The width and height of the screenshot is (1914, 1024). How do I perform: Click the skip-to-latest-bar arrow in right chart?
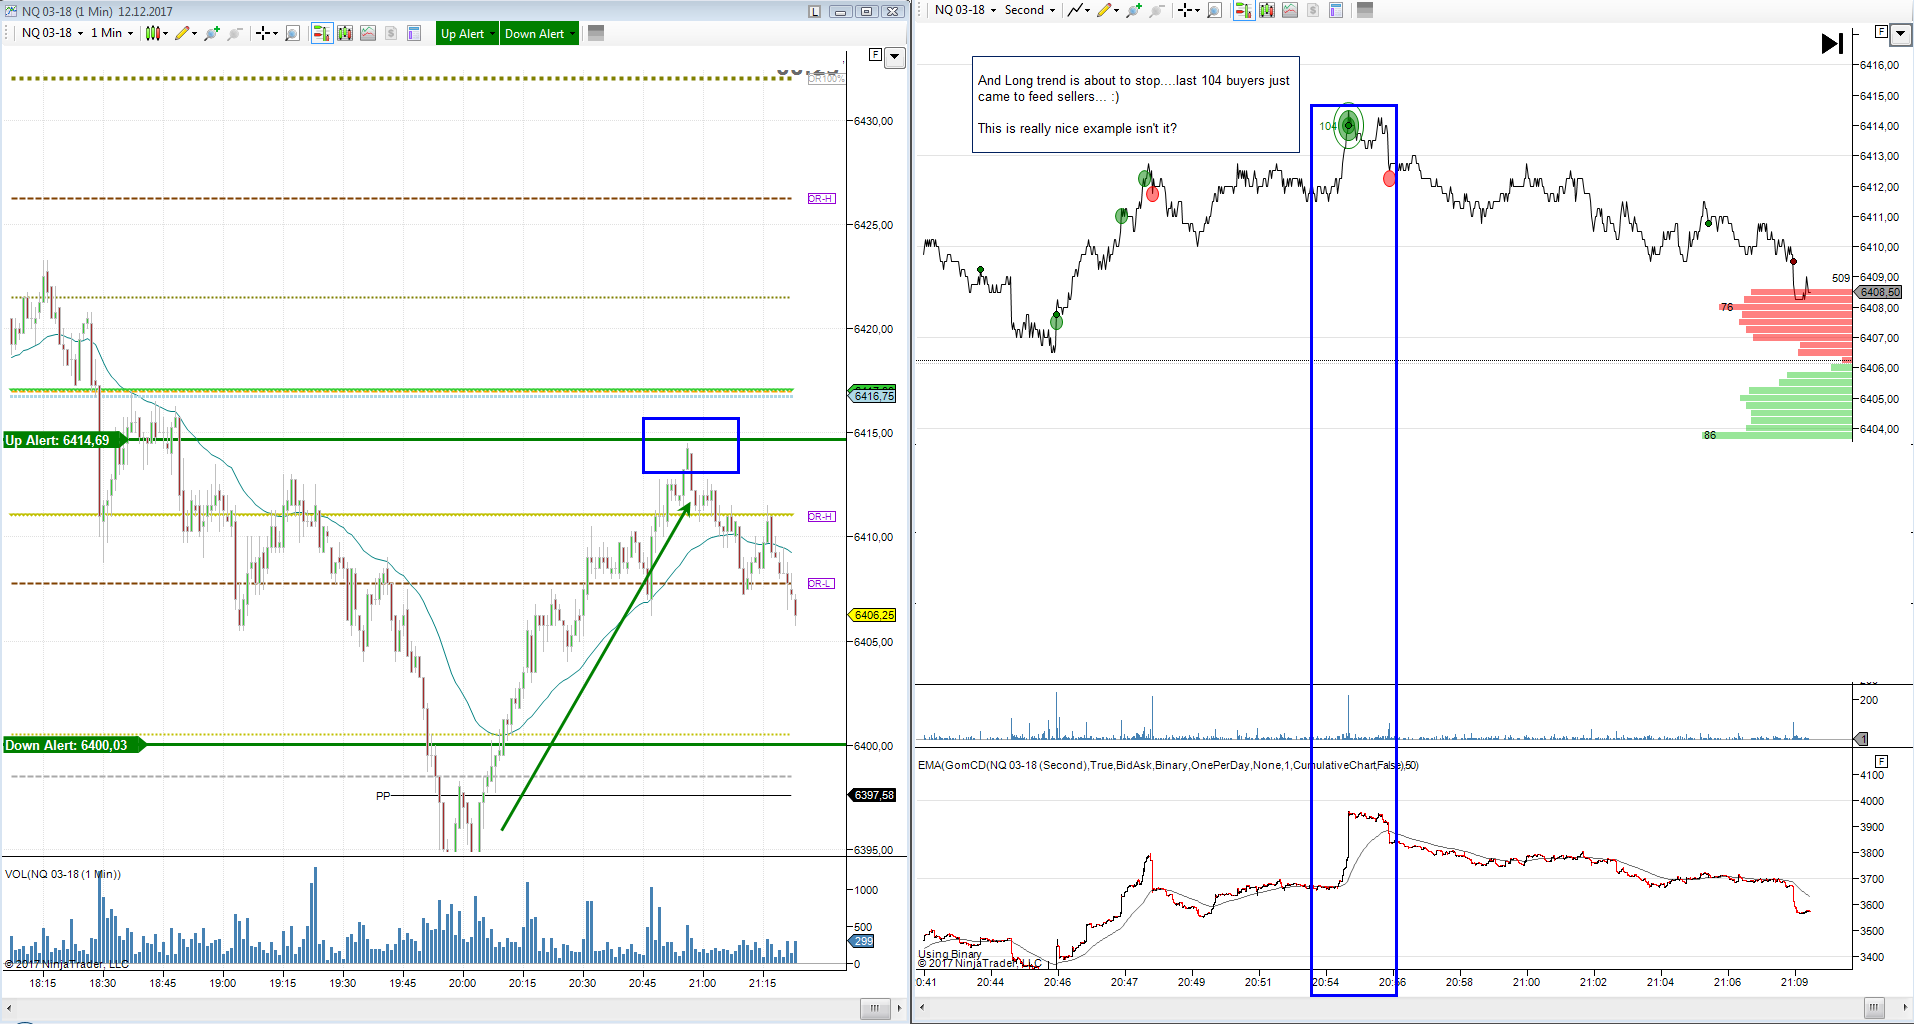coord(1832,43)
